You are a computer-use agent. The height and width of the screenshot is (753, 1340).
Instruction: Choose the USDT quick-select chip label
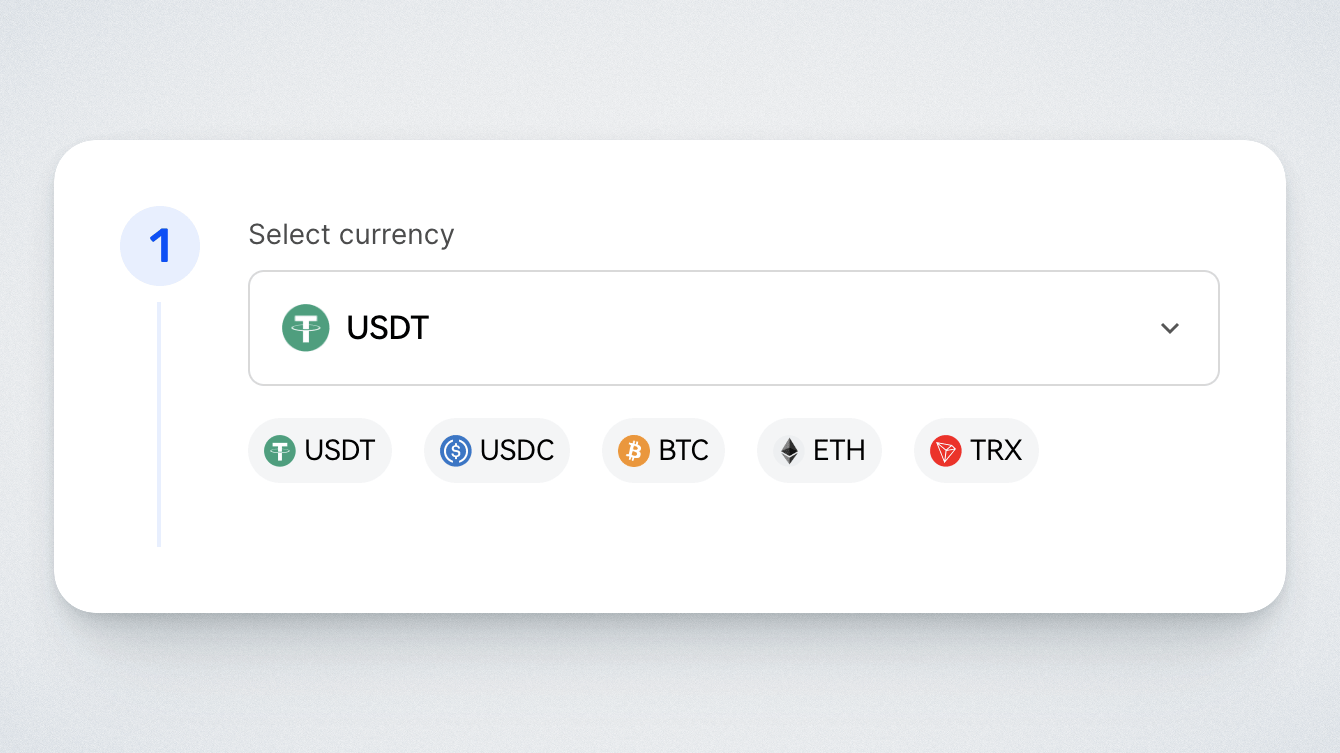(340, 451)
